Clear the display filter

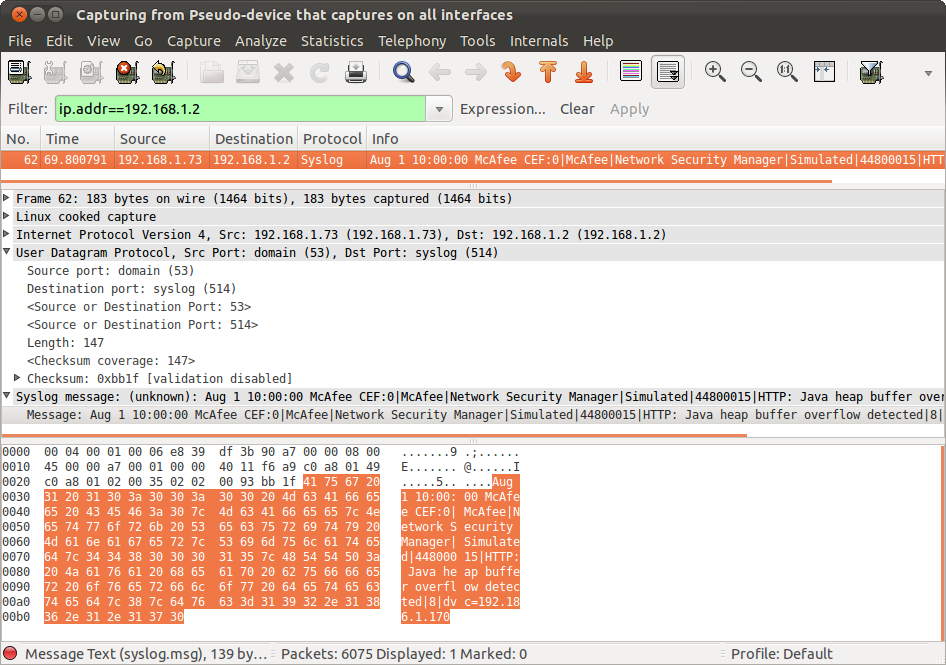(577, 109)
